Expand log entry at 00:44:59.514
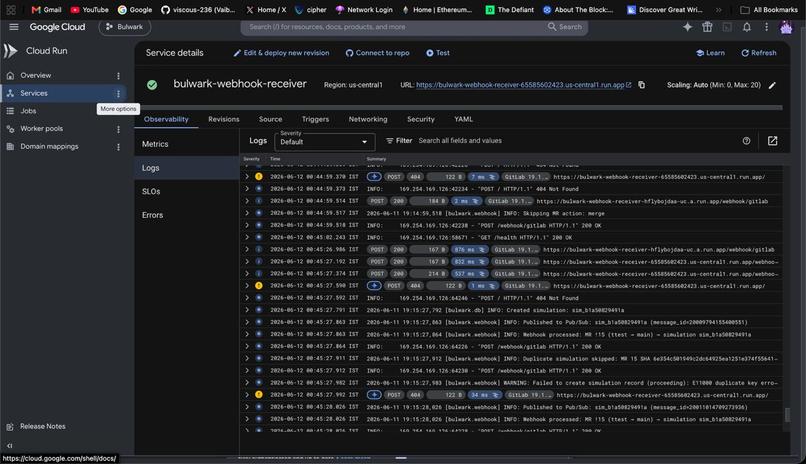Screen dimensions: 806x464 click(x=247, y=201)
